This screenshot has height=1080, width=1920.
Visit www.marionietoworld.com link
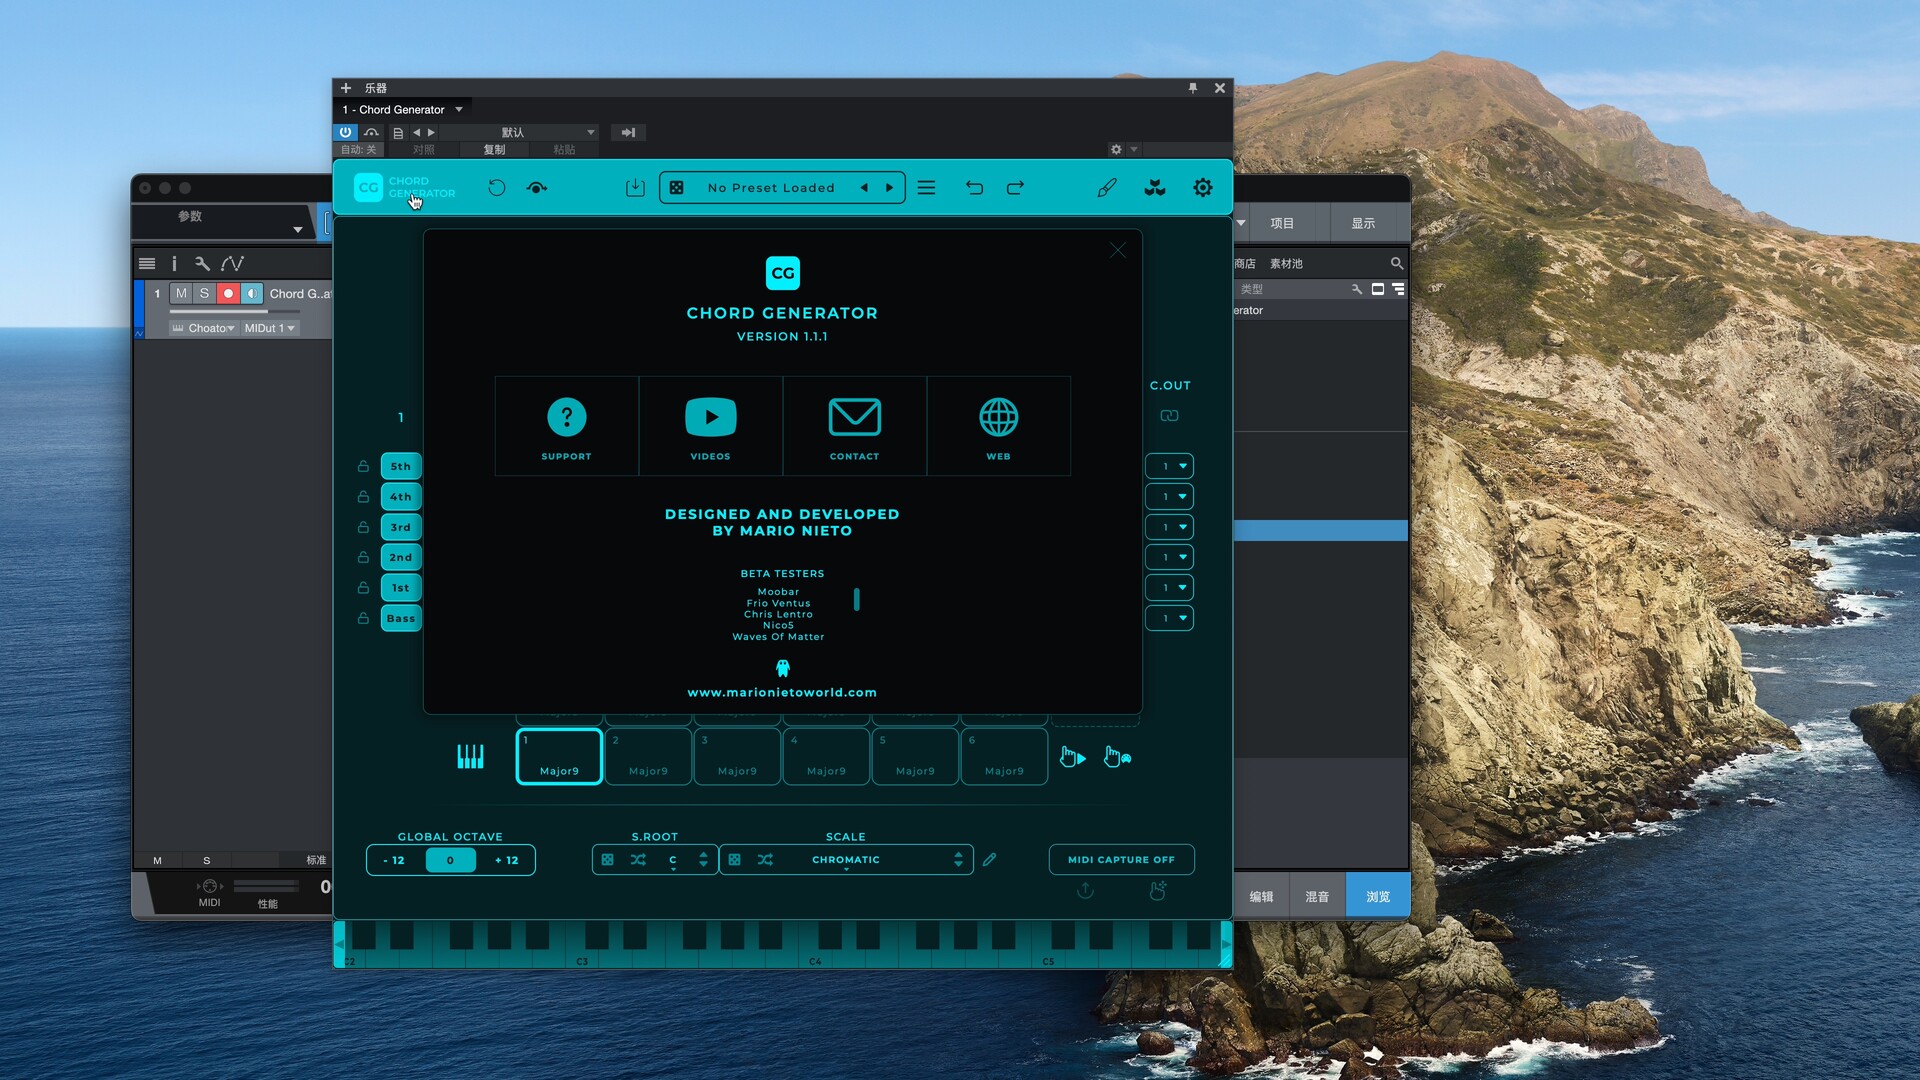(x=782, y=692)
